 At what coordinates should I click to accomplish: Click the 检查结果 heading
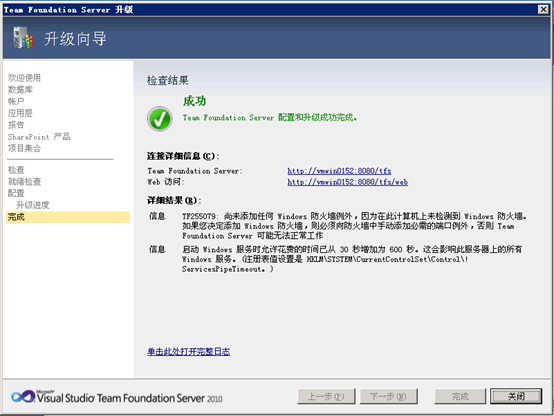click(x=168, y=81)
